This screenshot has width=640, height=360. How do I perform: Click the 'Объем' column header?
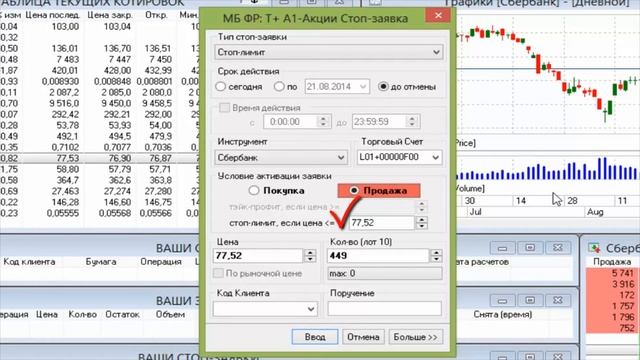tap(170, 315)
